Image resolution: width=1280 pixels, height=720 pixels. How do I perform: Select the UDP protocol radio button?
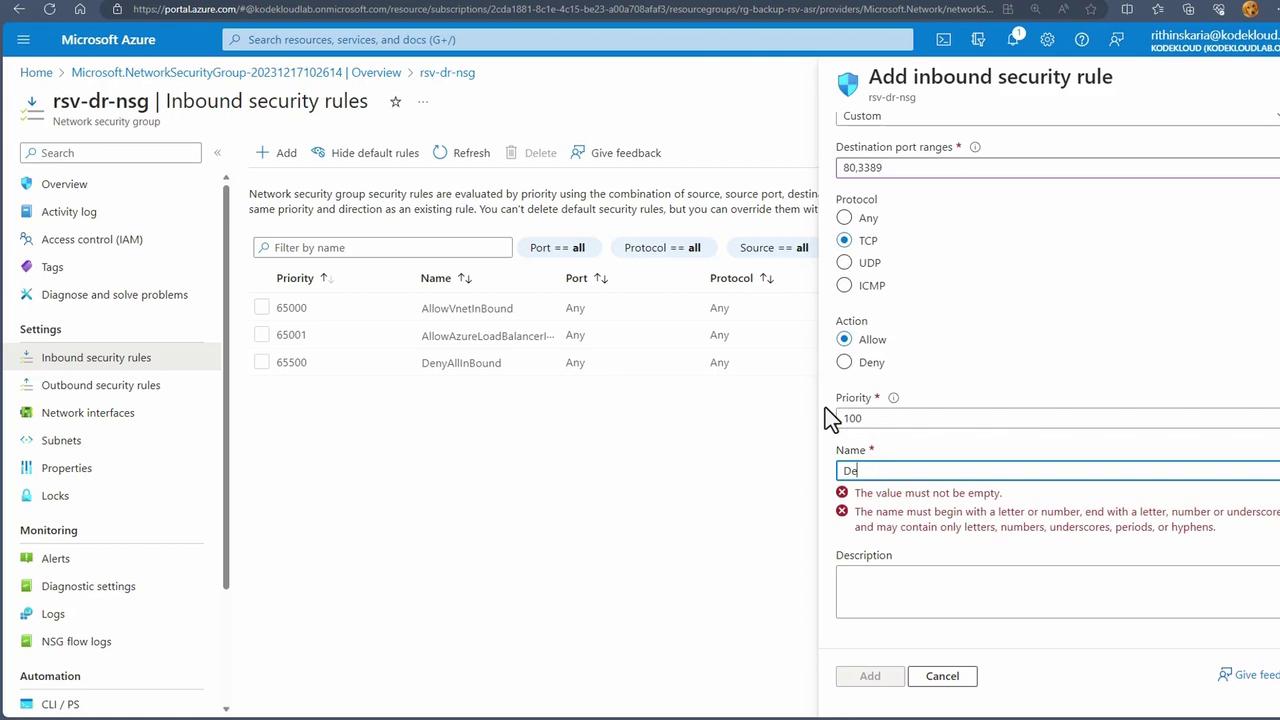coord(845,262)
